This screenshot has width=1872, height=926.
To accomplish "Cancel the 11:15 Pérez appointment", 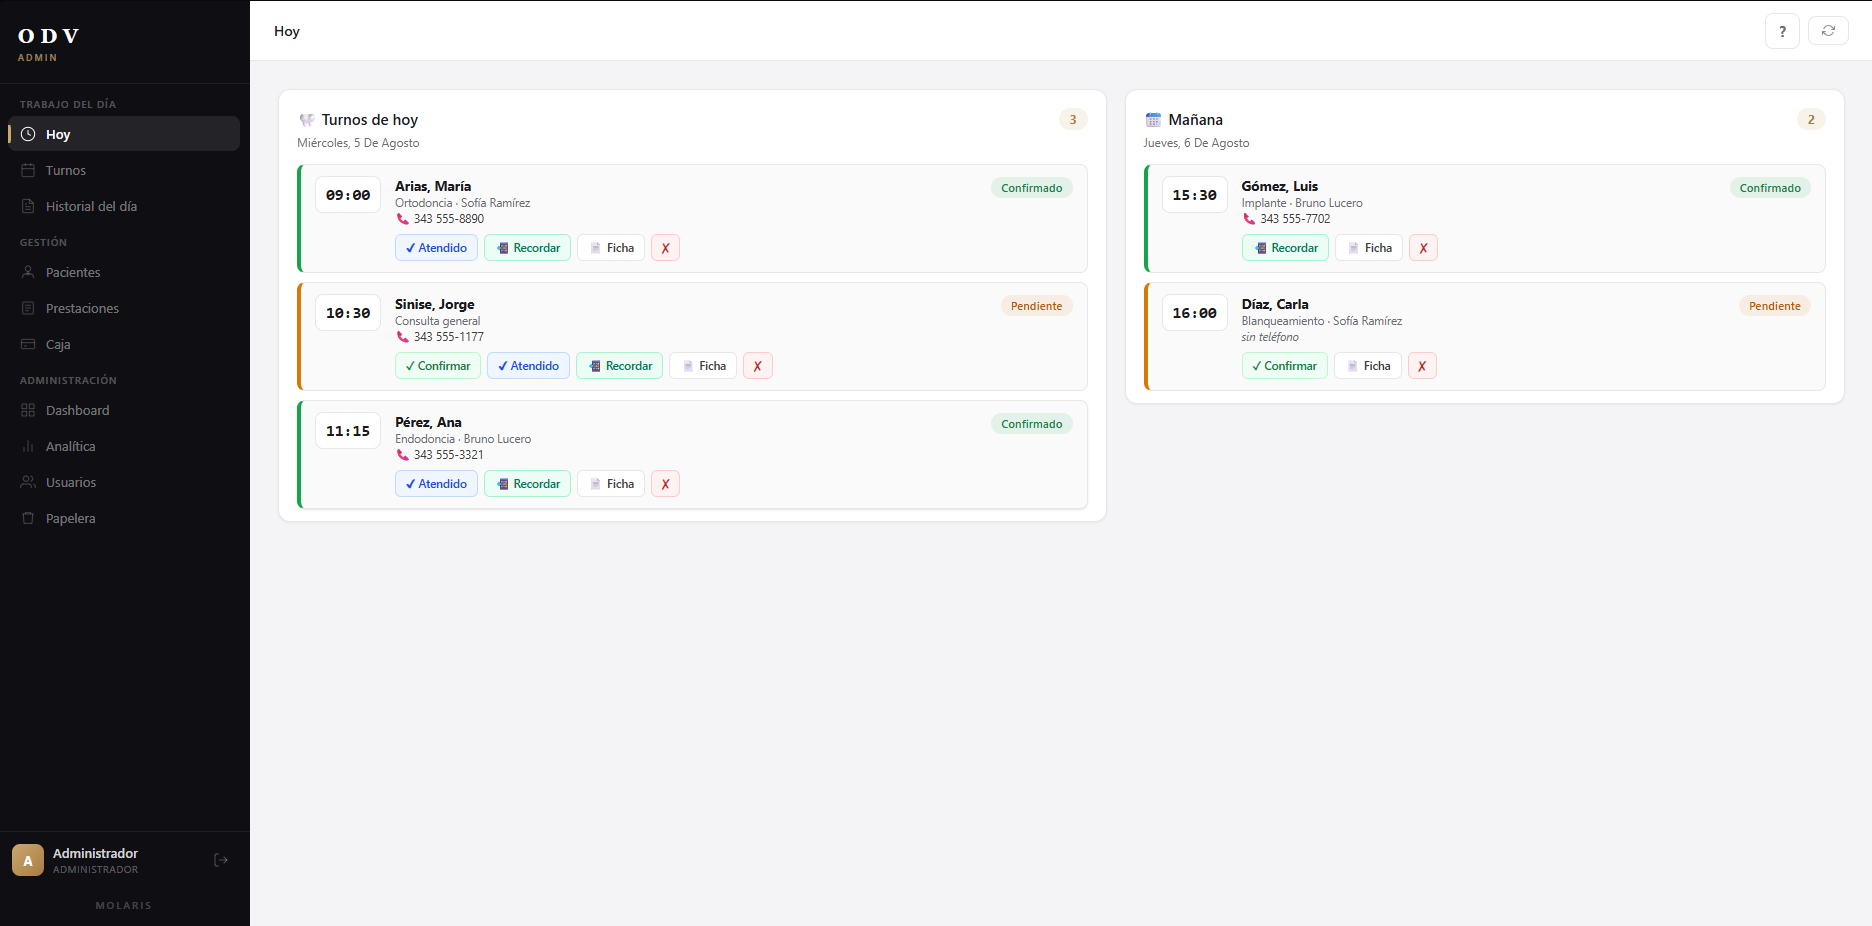I will 665,484.
